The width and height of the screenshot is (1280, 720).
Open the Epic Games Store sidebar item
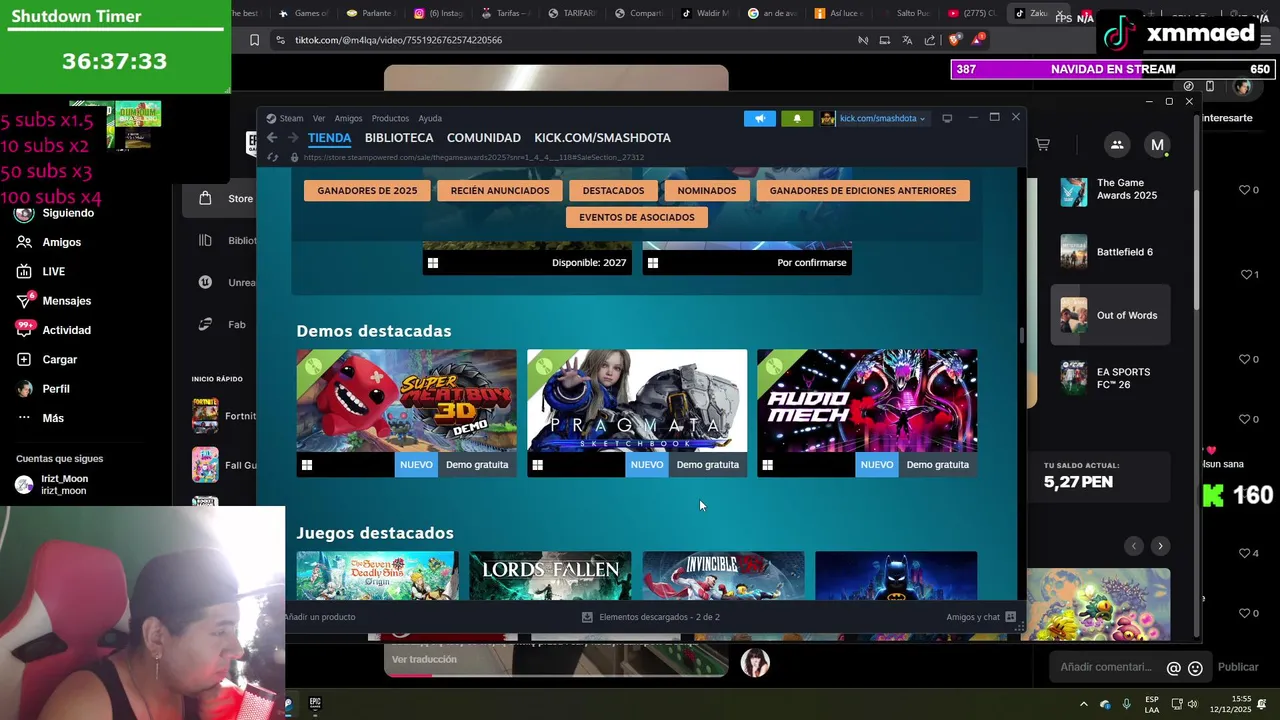227,198
